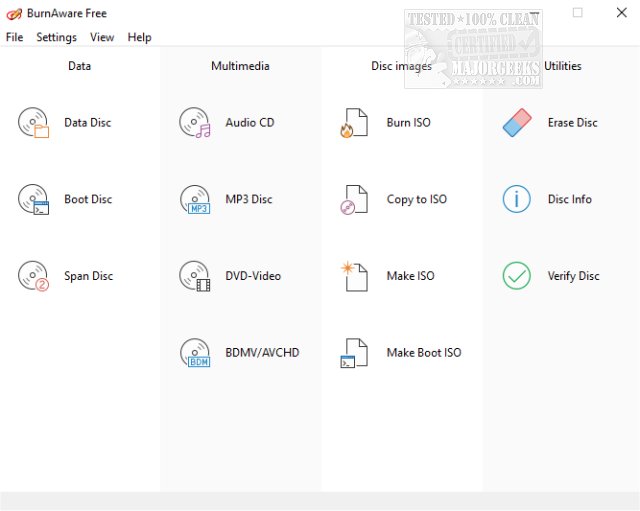
Task: Launch the Audio CD icon
Action: coord(195,123)
